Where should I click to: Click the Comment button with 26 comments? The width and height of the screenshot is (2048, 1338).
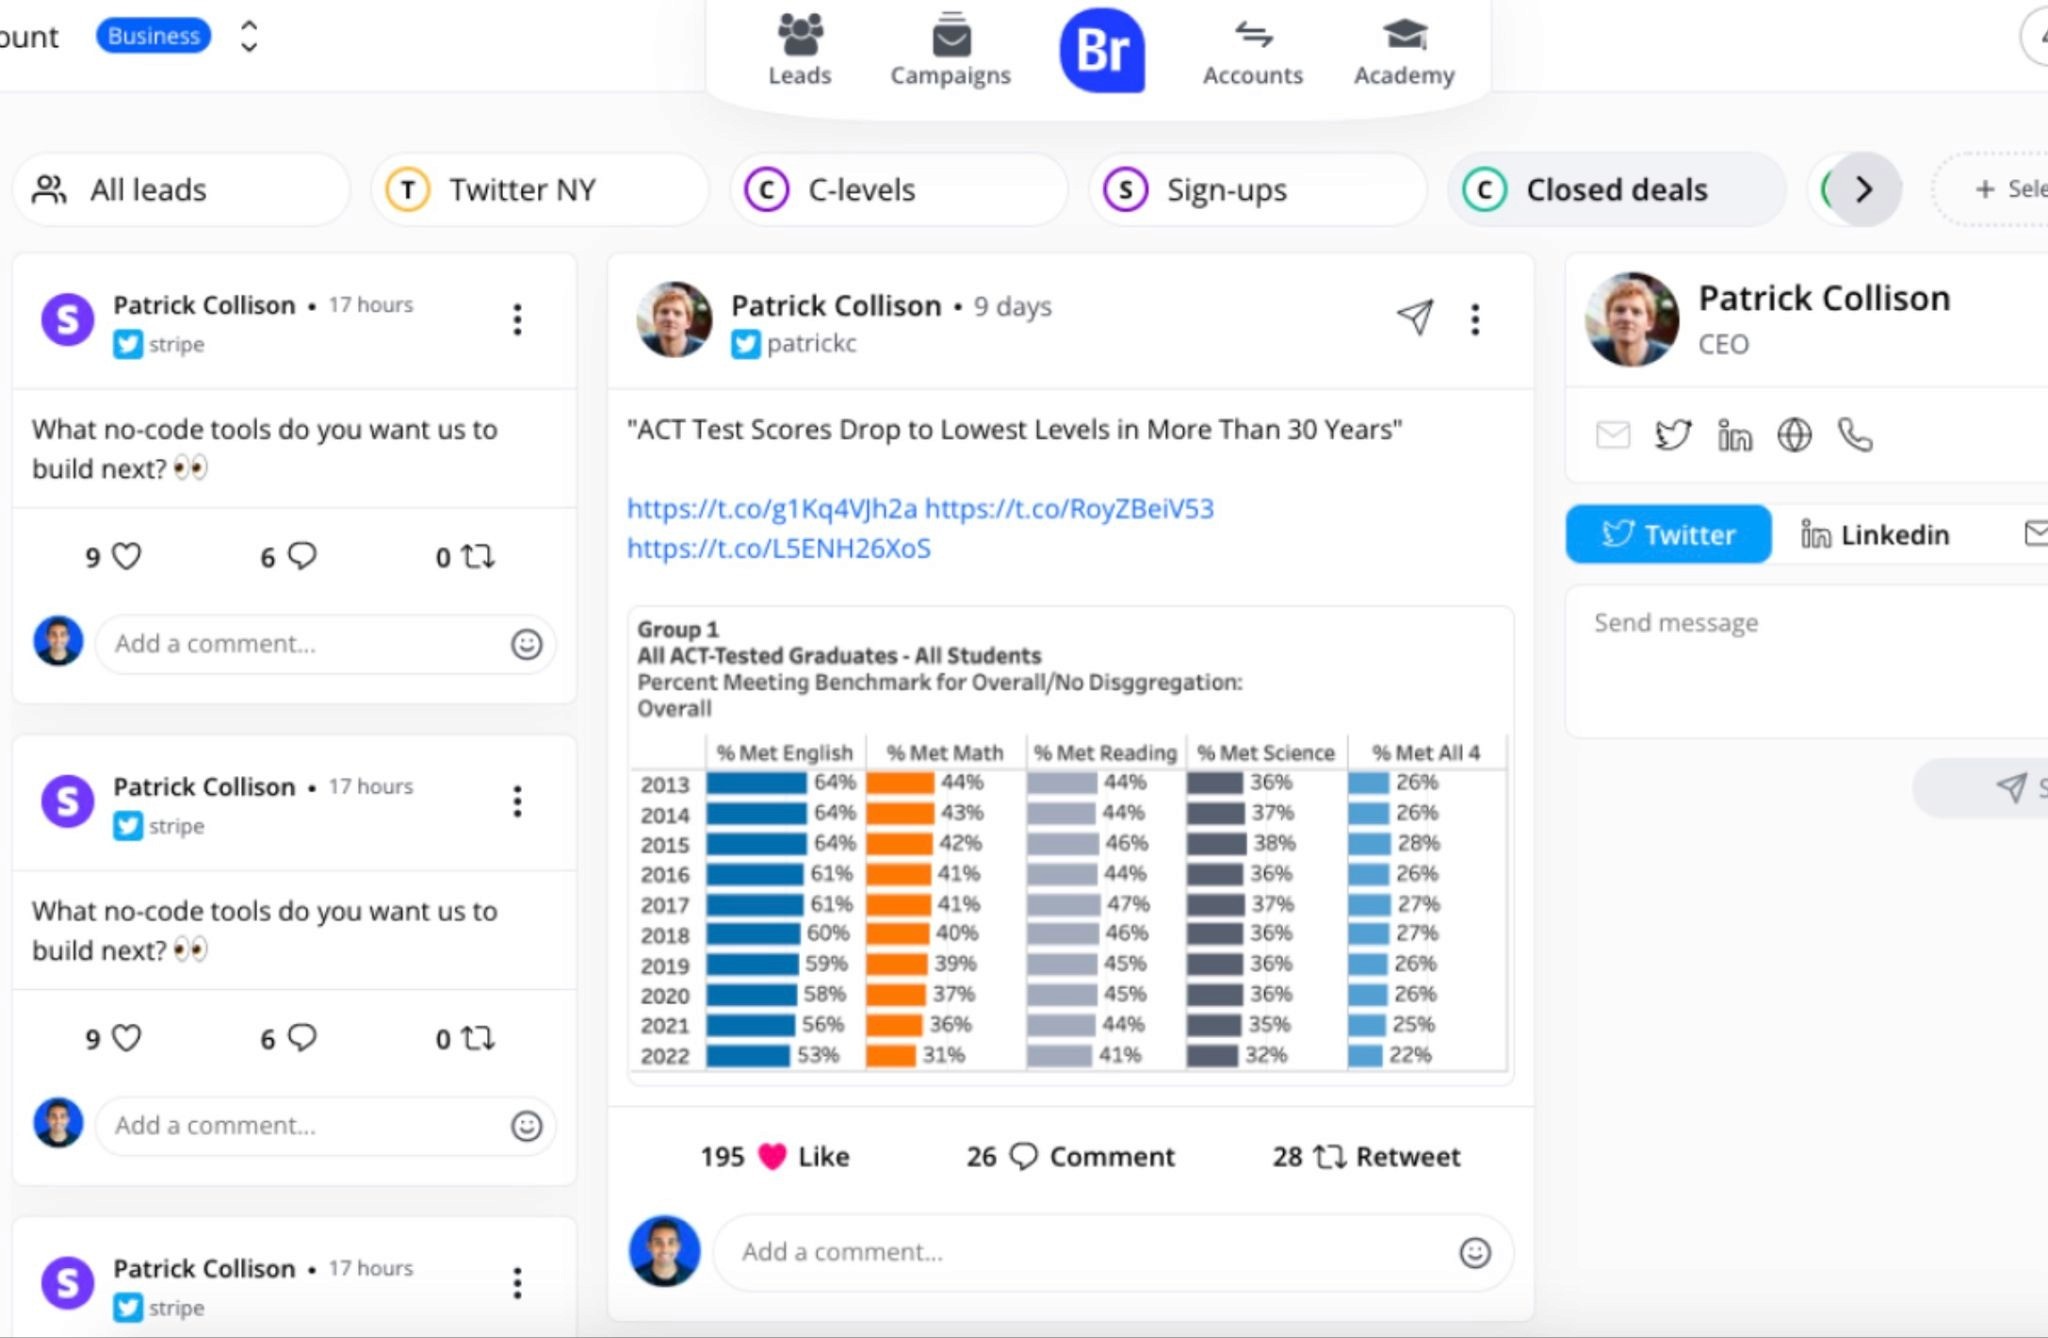(x=1070, y=1157)
